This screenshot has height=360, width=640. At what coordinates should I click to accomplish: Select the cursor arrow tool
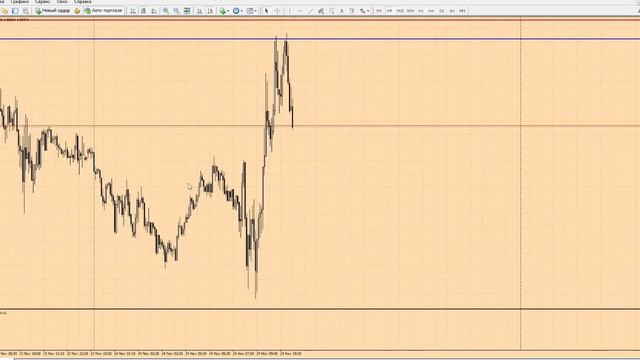coord(267,11)
